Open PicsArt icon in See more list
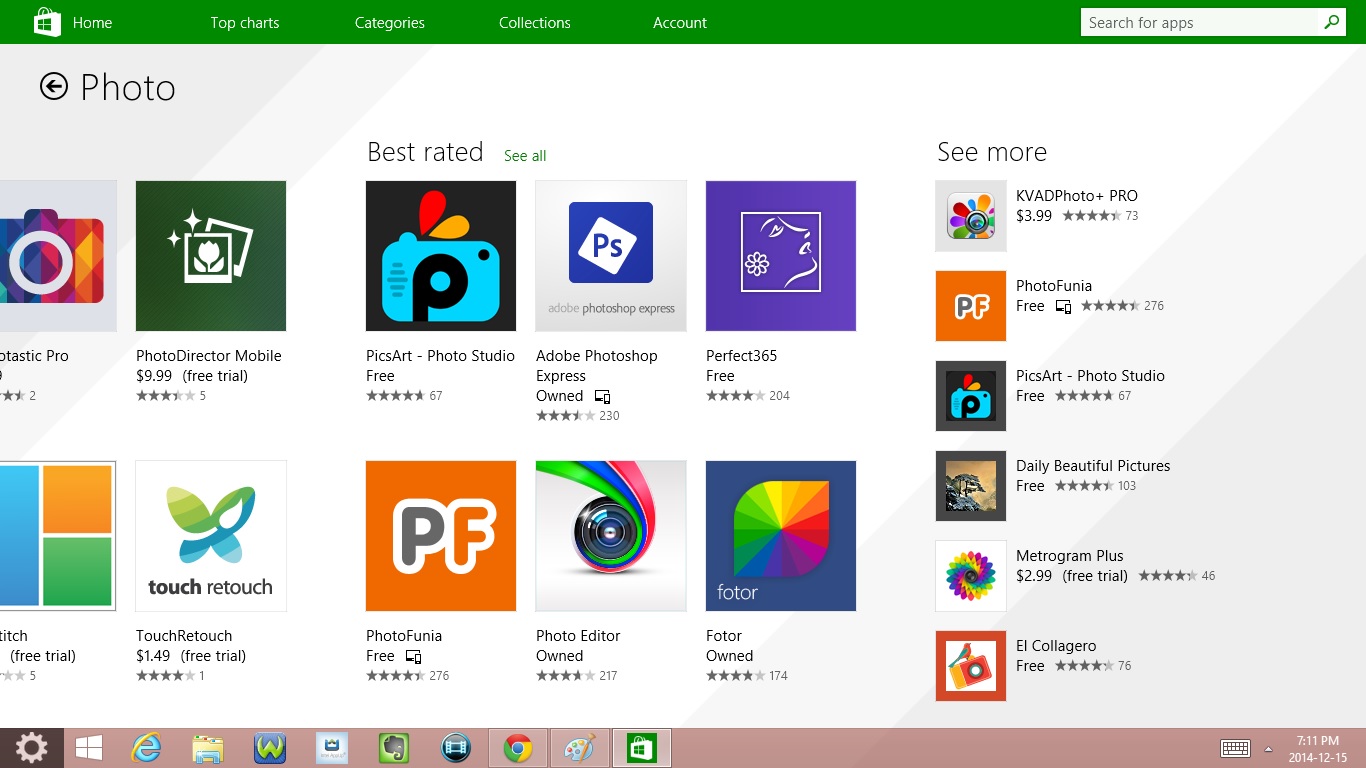The width and height of the screenshot is (1366, 768). (x=971, y=396)
